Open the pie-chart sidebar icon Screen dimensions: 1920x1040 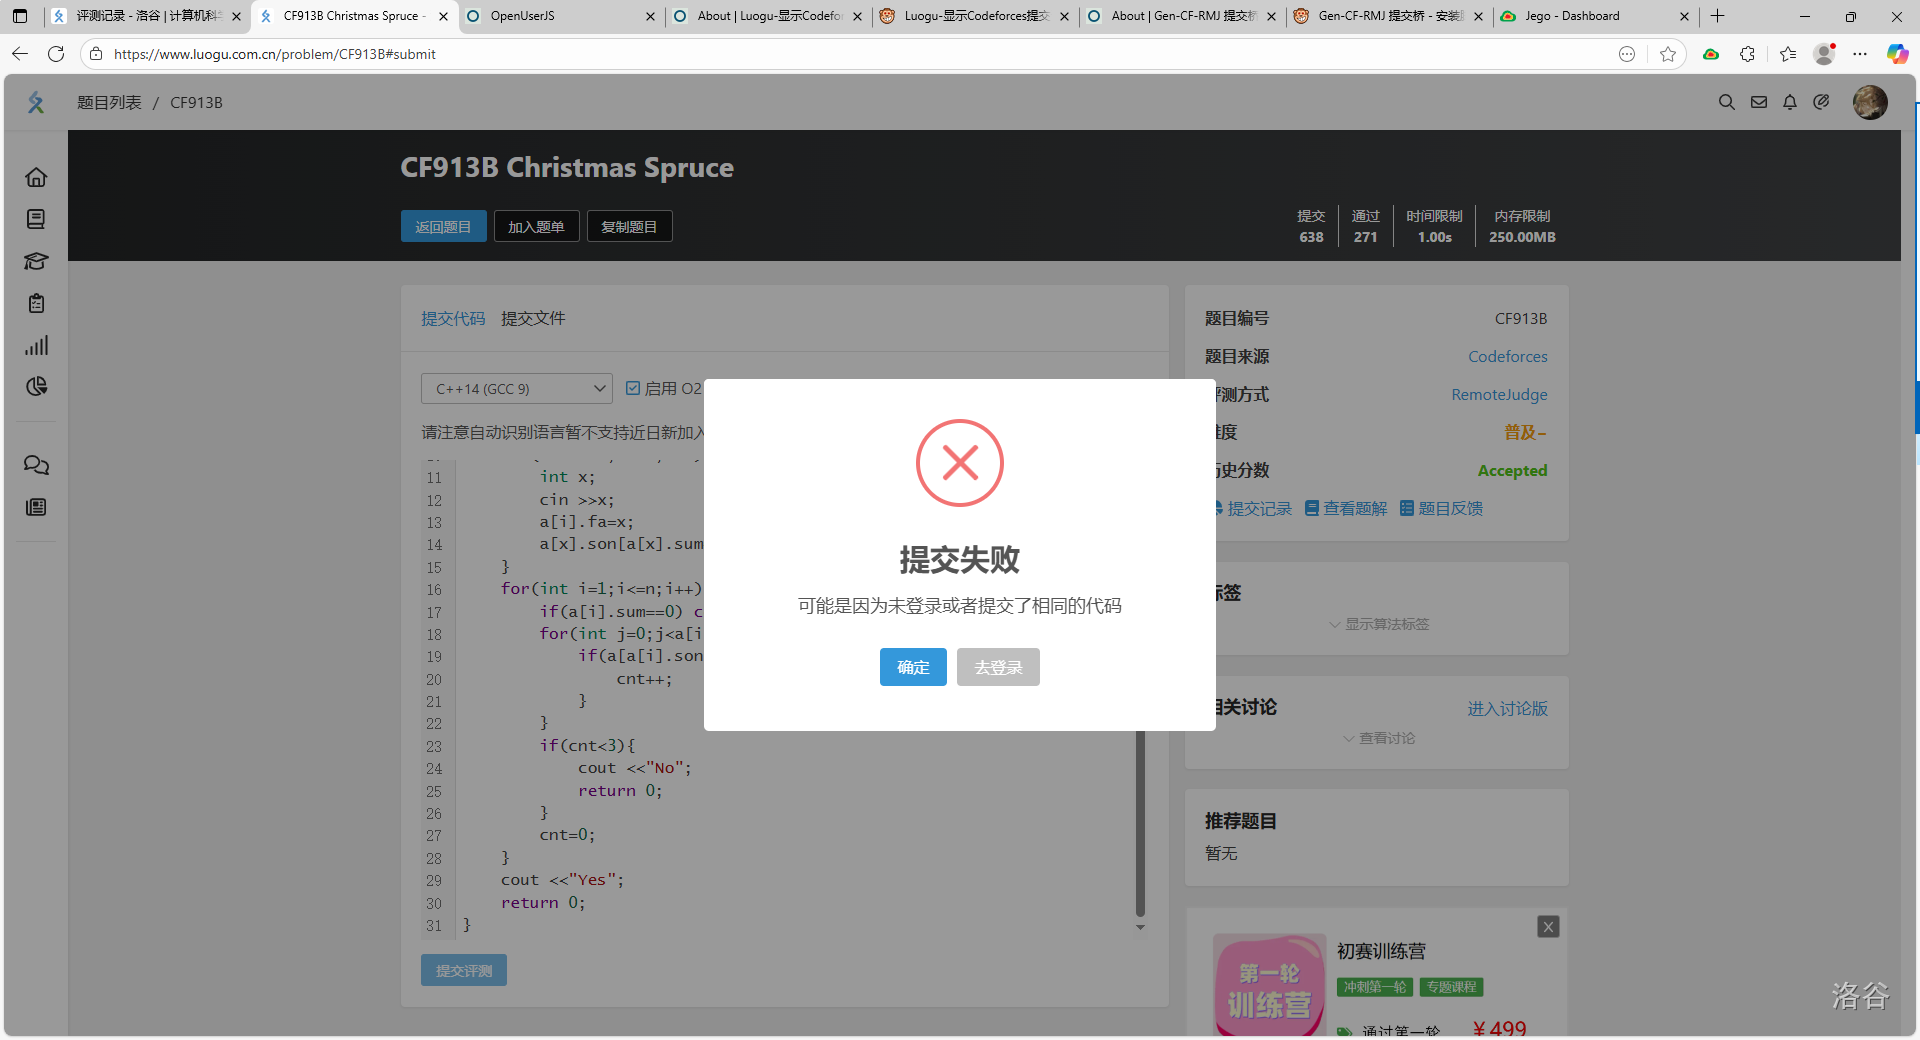[x=36, y=386]
